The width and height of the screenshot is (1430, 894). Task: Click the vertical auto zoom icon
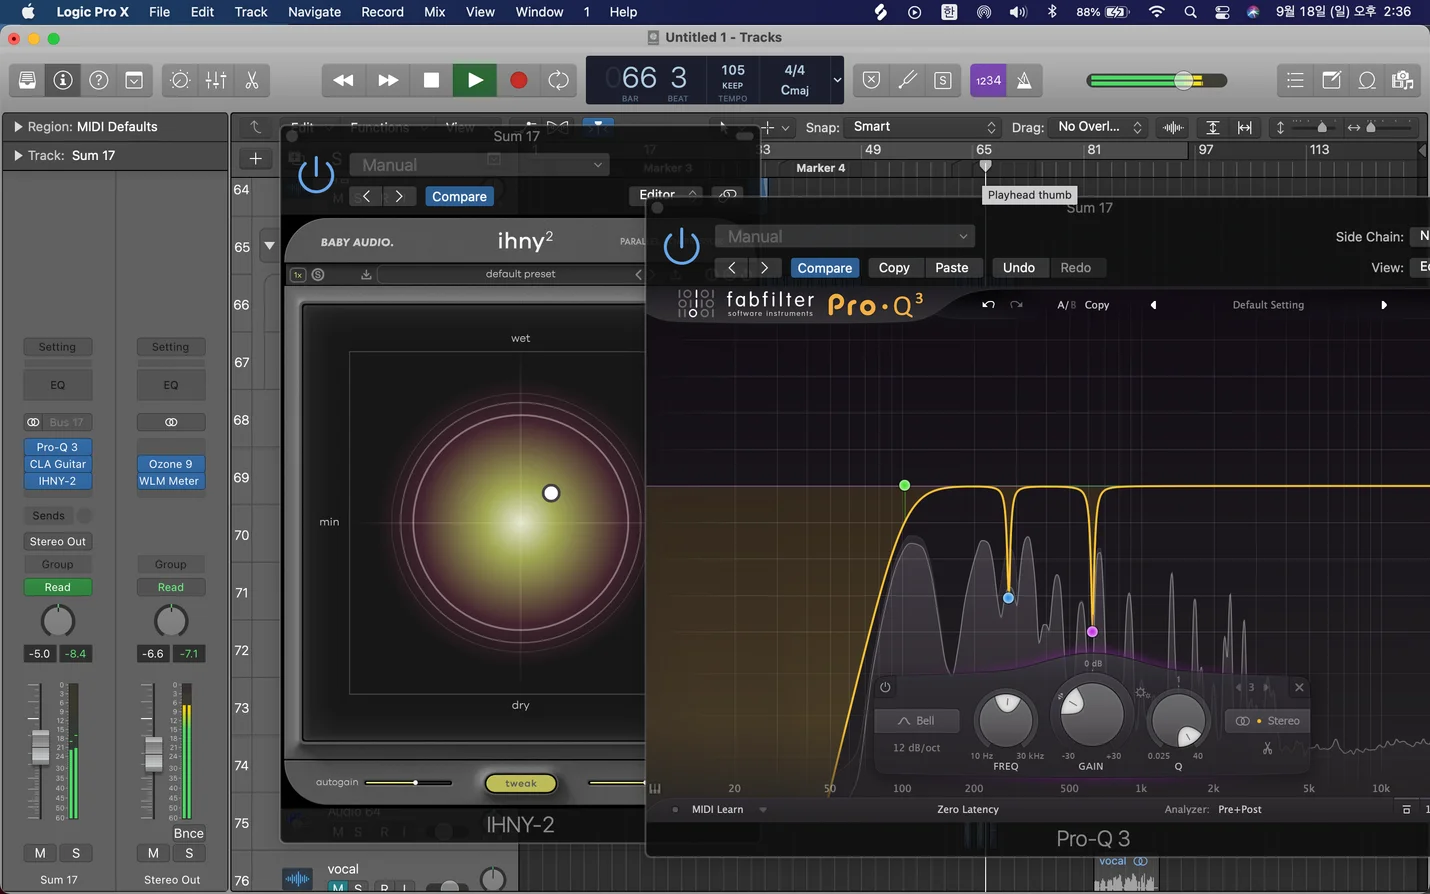[1212, 127]
